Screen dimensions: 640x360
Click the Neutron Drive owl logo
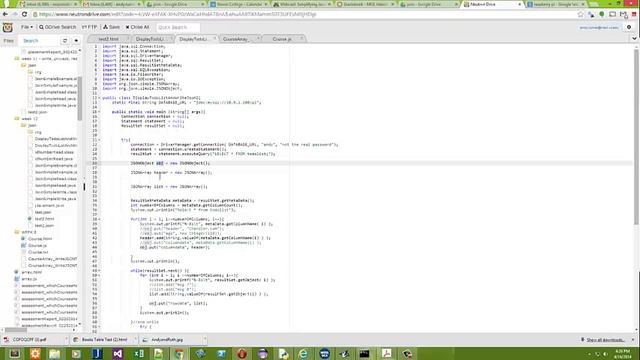(7, 27)
